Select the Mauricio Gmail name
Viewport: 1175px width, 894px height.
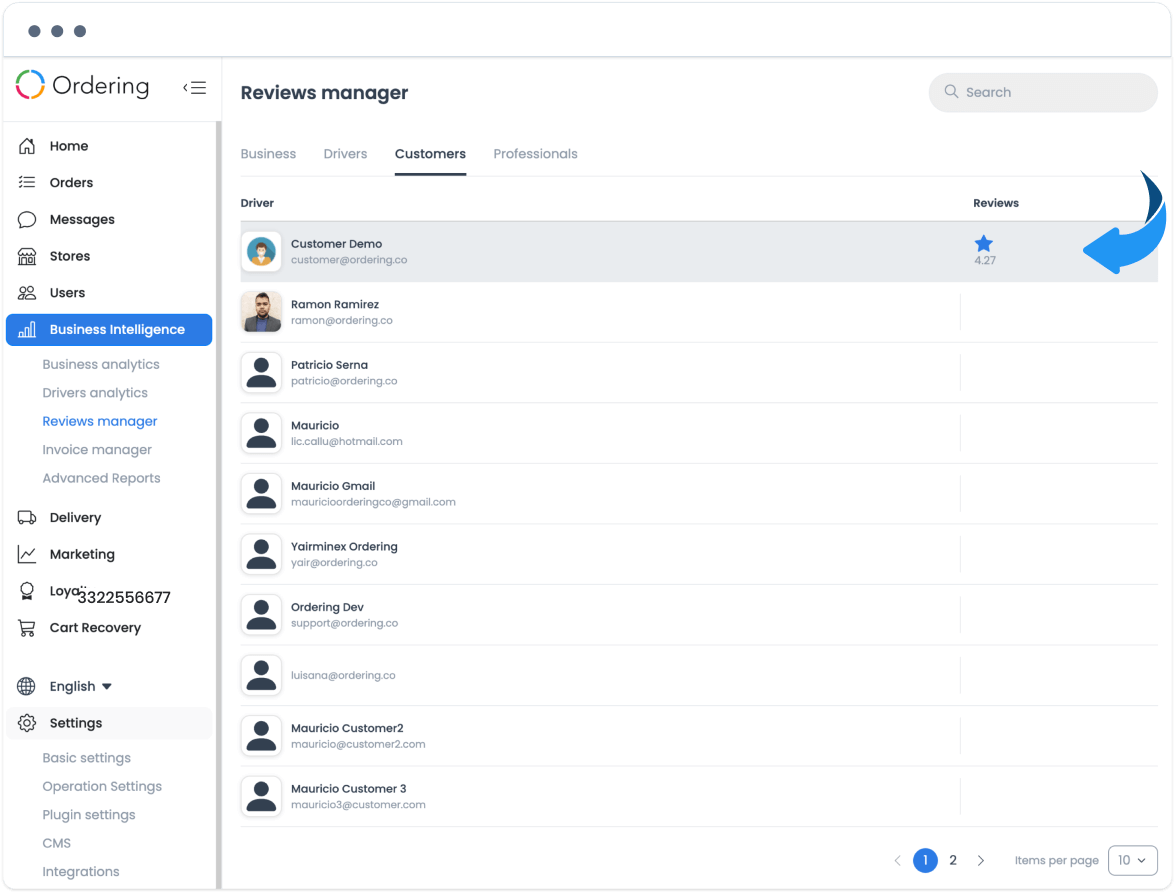pos(333,486)
